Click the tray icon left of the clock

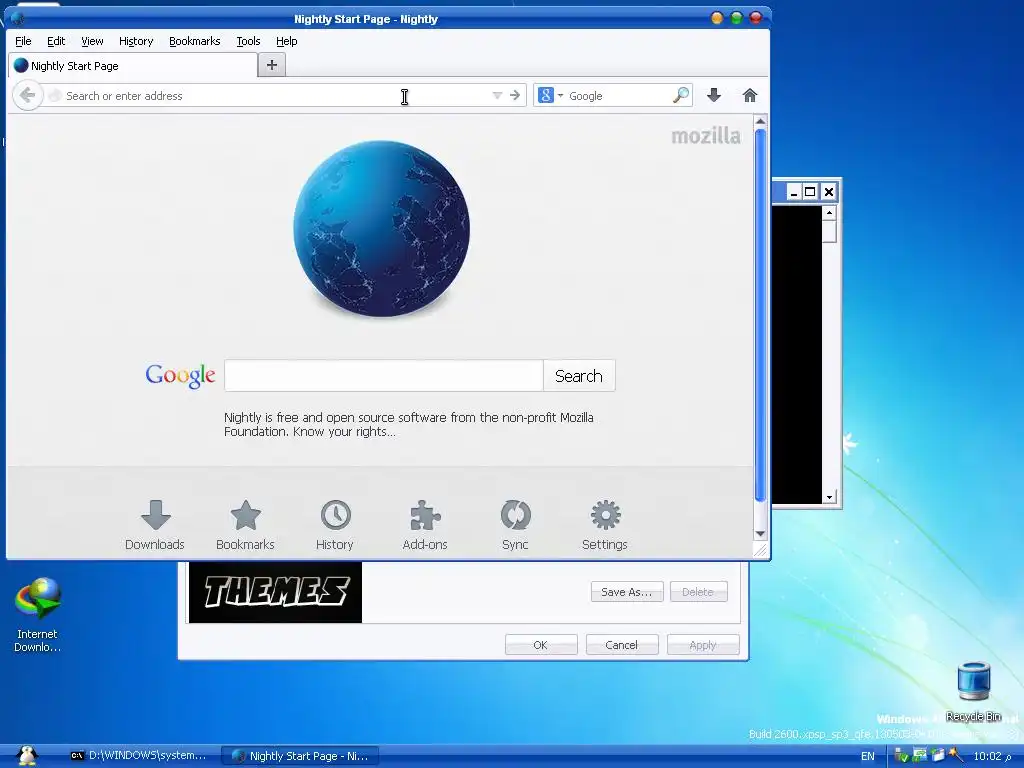pos(955,756)
